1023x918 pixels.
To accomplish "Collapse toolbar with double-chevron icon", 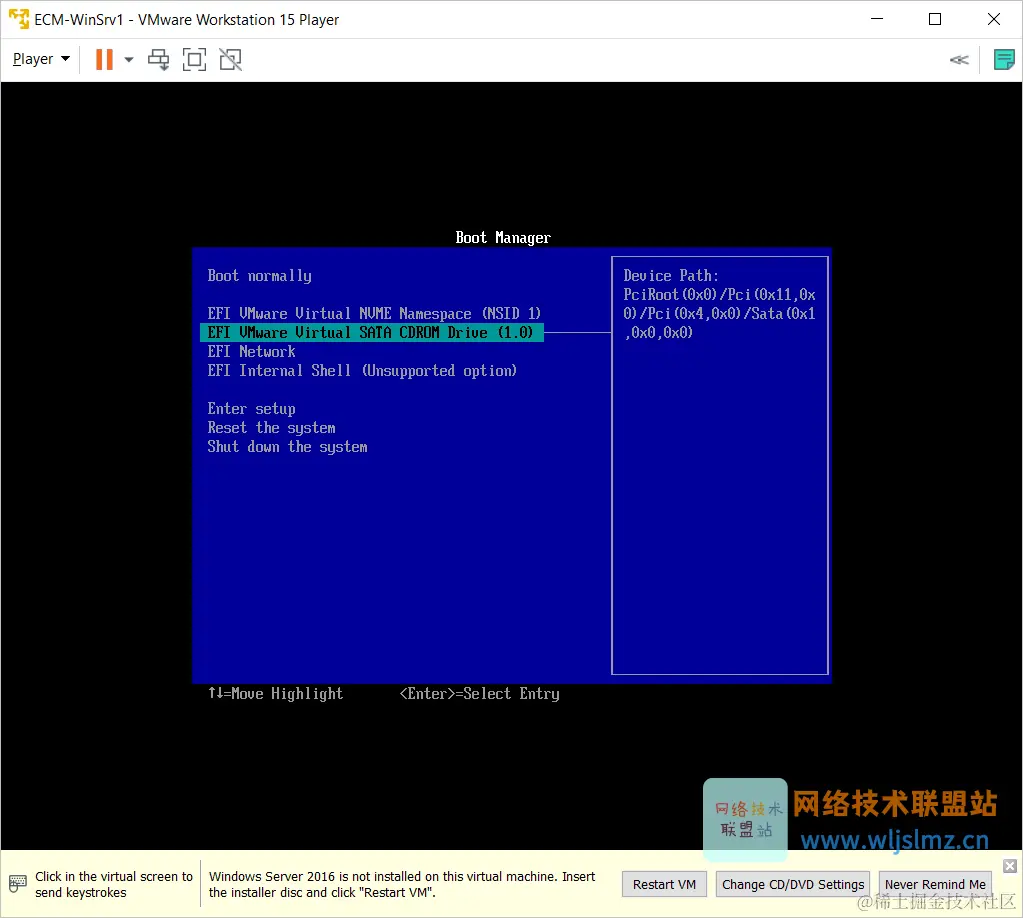I will [959, 60].
